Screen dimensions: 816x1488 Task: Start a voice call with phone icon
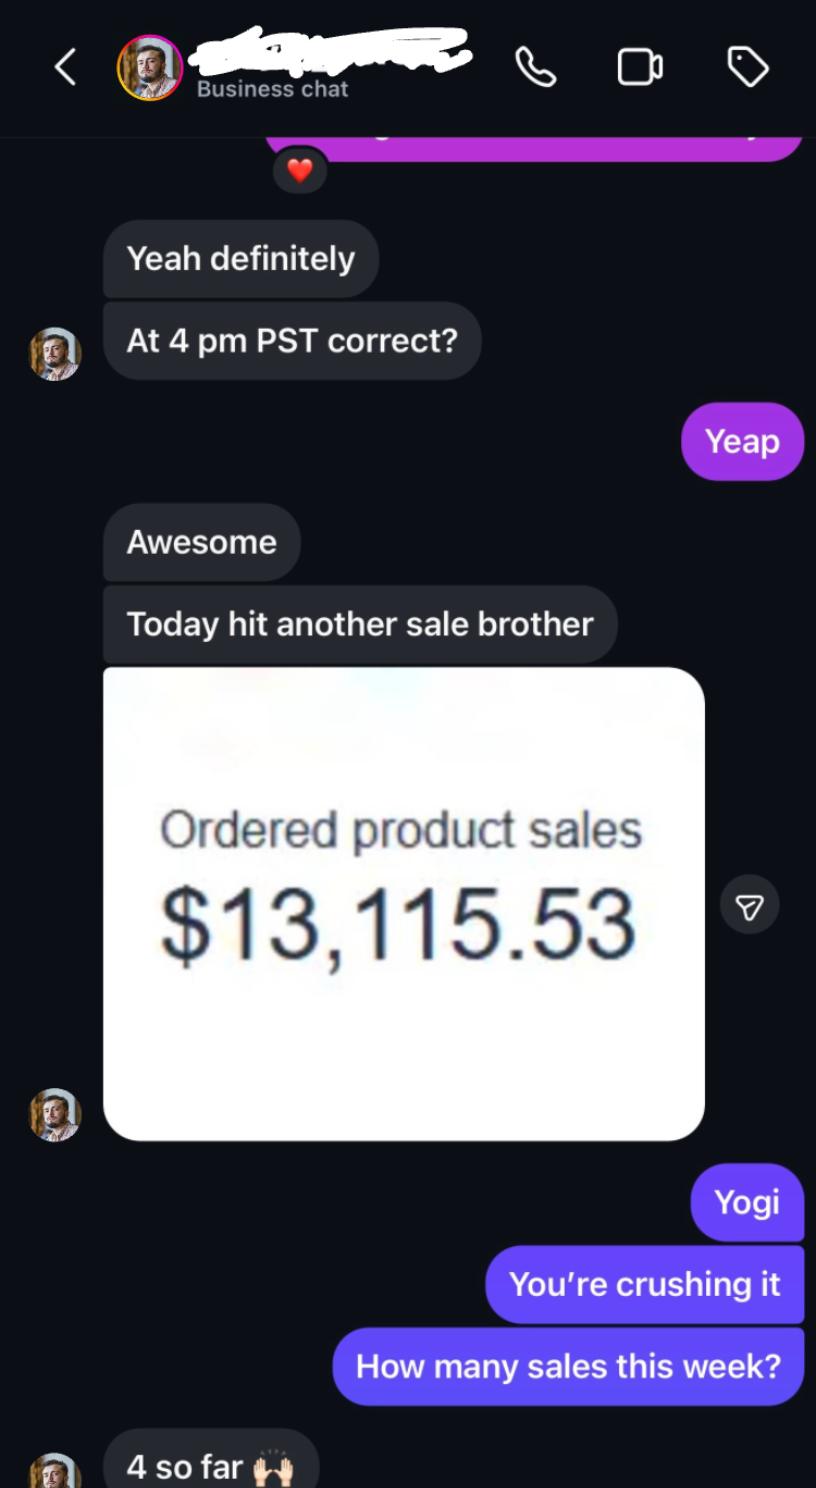coord(535,68)
